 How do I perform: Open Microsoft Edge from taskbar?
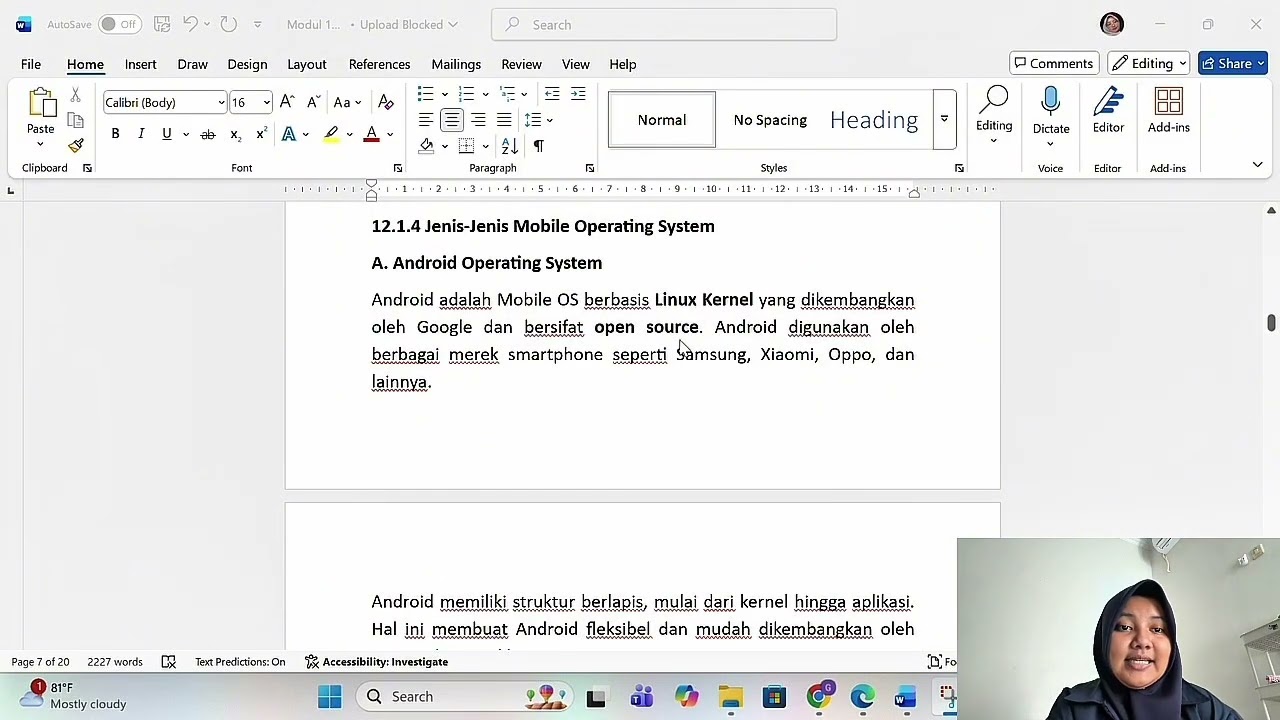[x=862, y=697]
